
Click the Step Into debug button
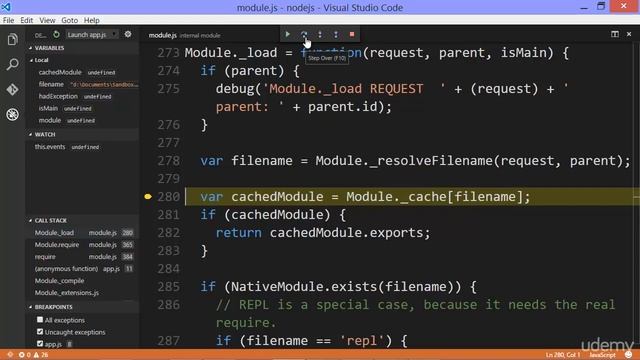tap(320, 34)
